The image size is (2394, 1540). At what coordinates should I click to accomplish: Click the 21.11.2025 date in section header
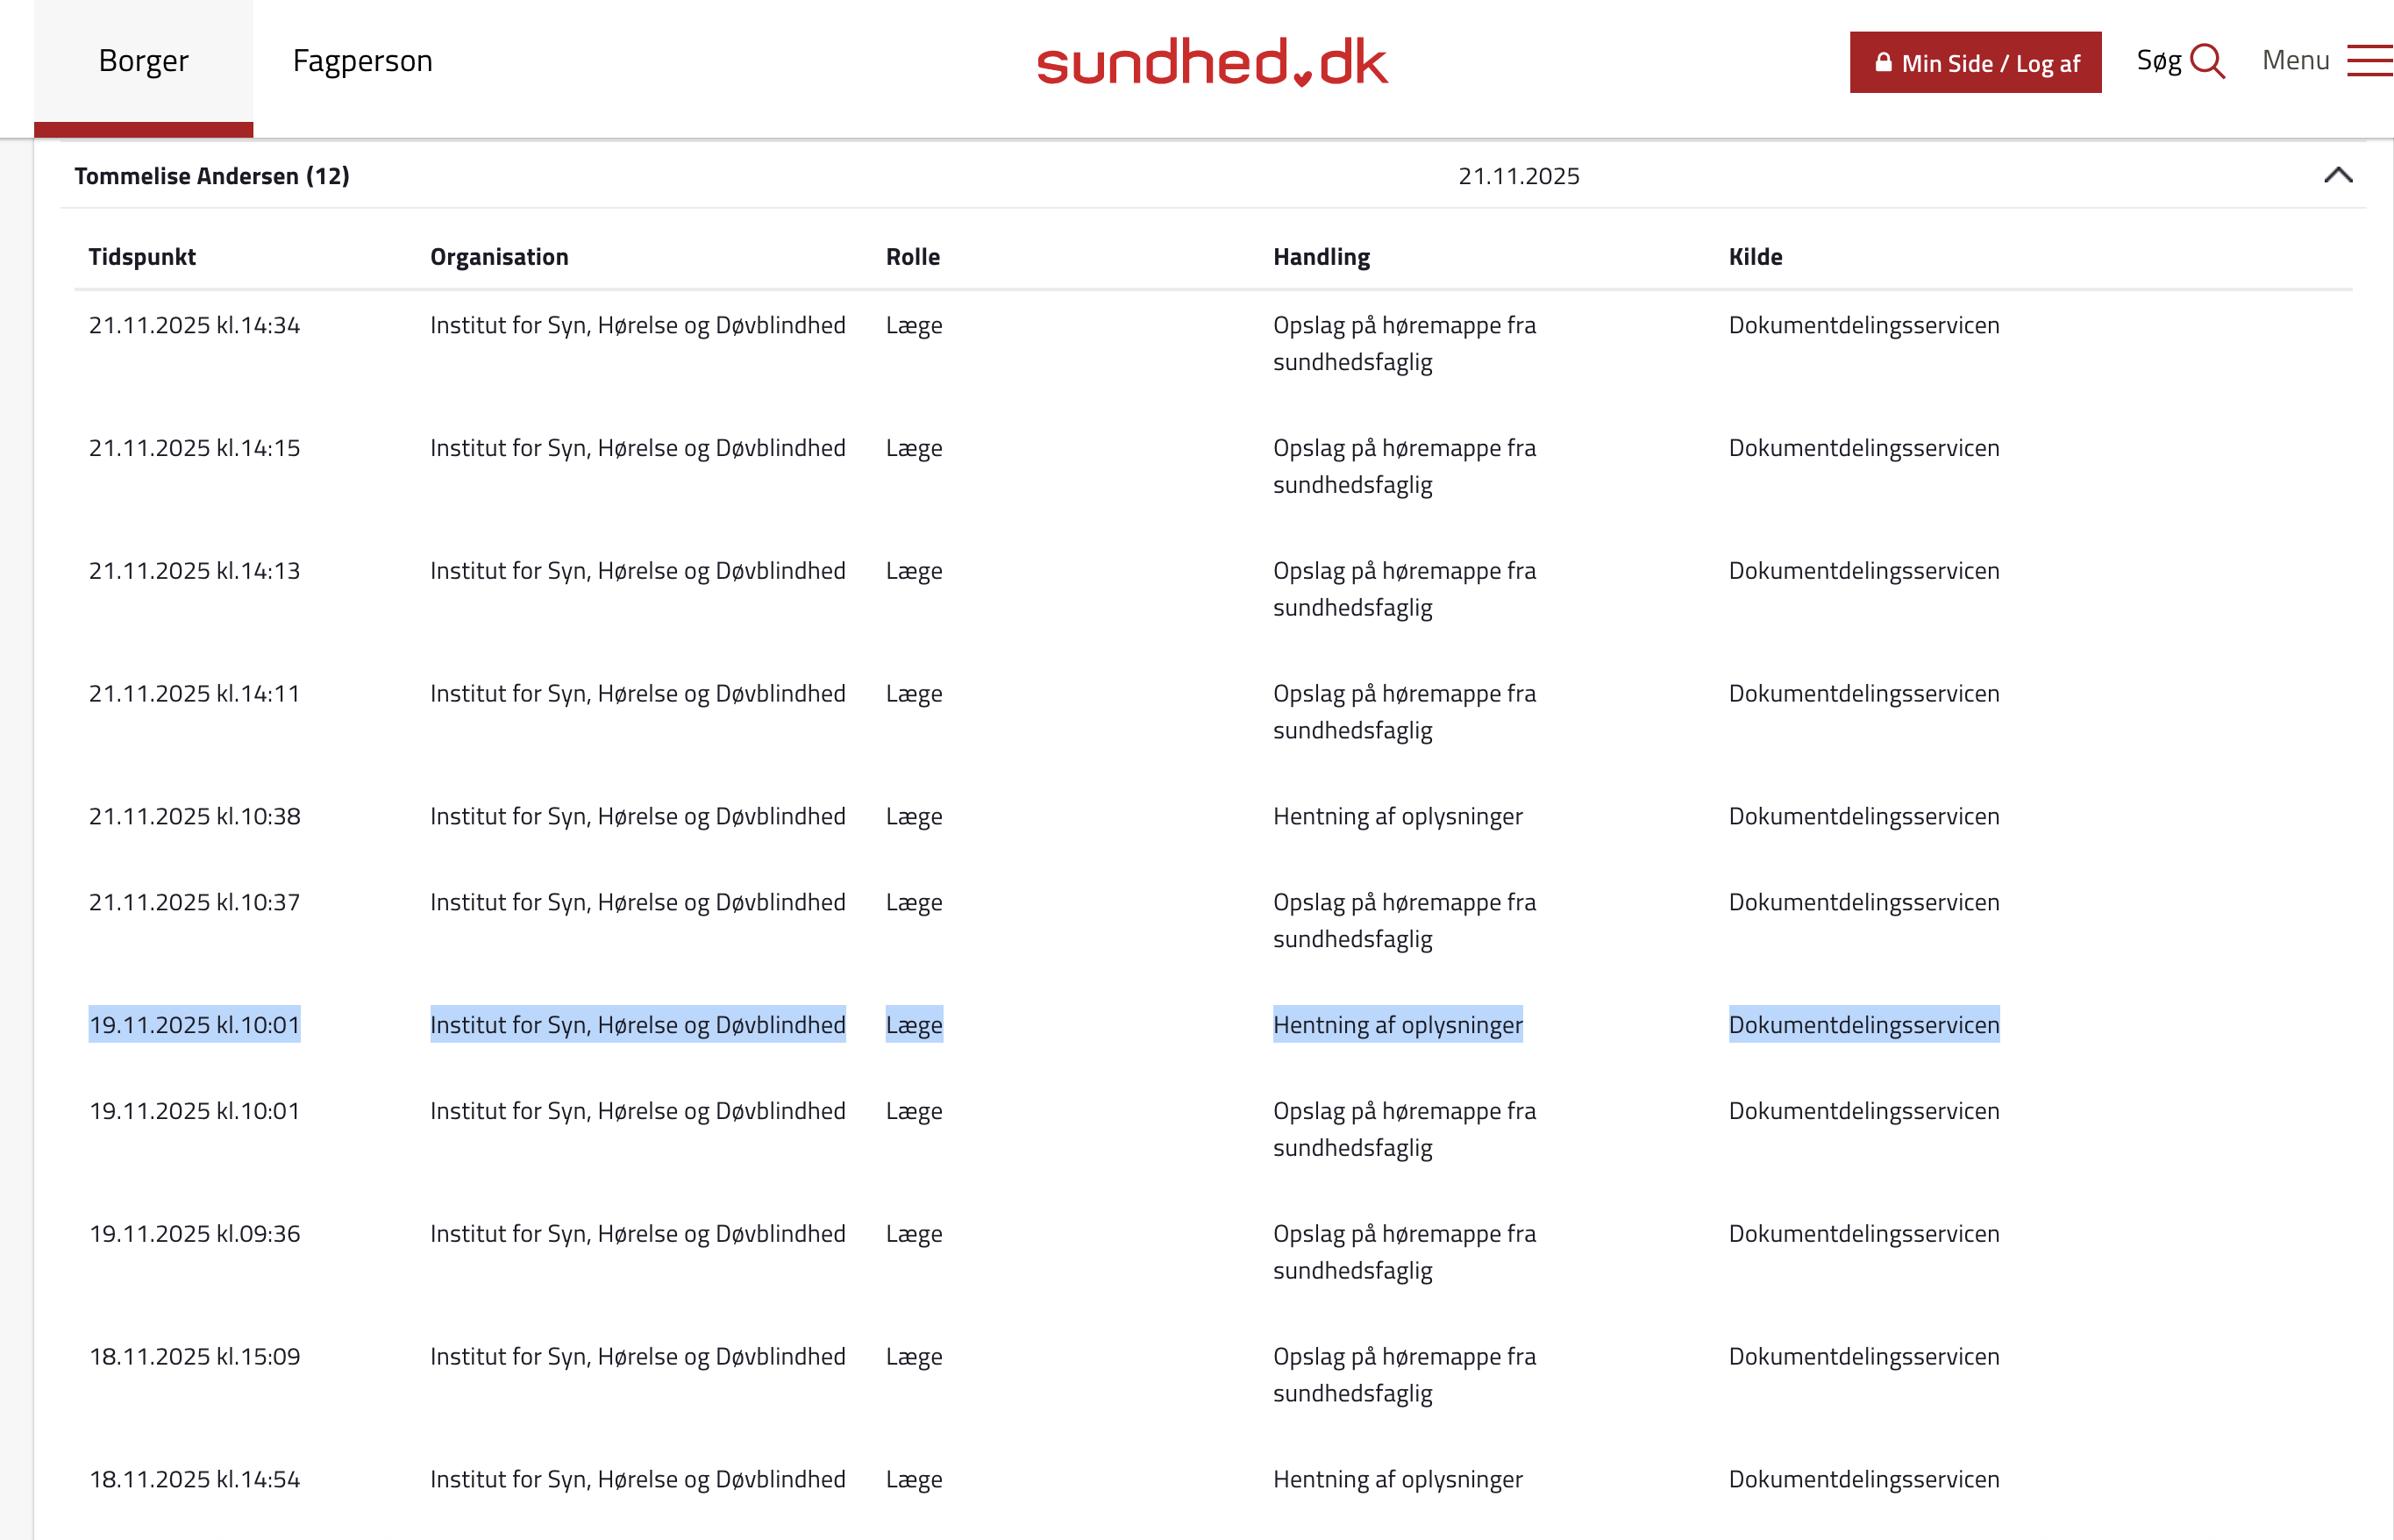click(x=1518, y=176)
